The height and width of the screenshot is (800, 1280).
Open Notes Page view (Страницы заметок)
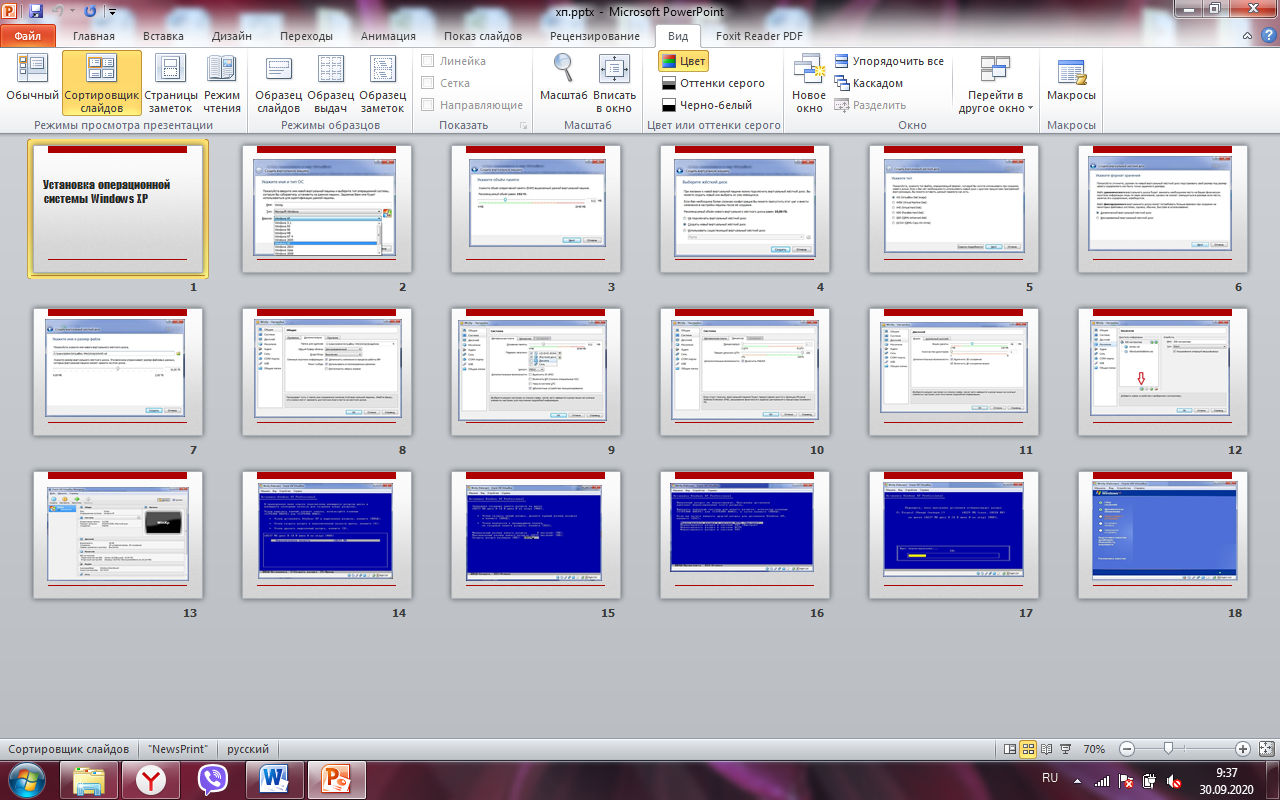pos(171,82)
